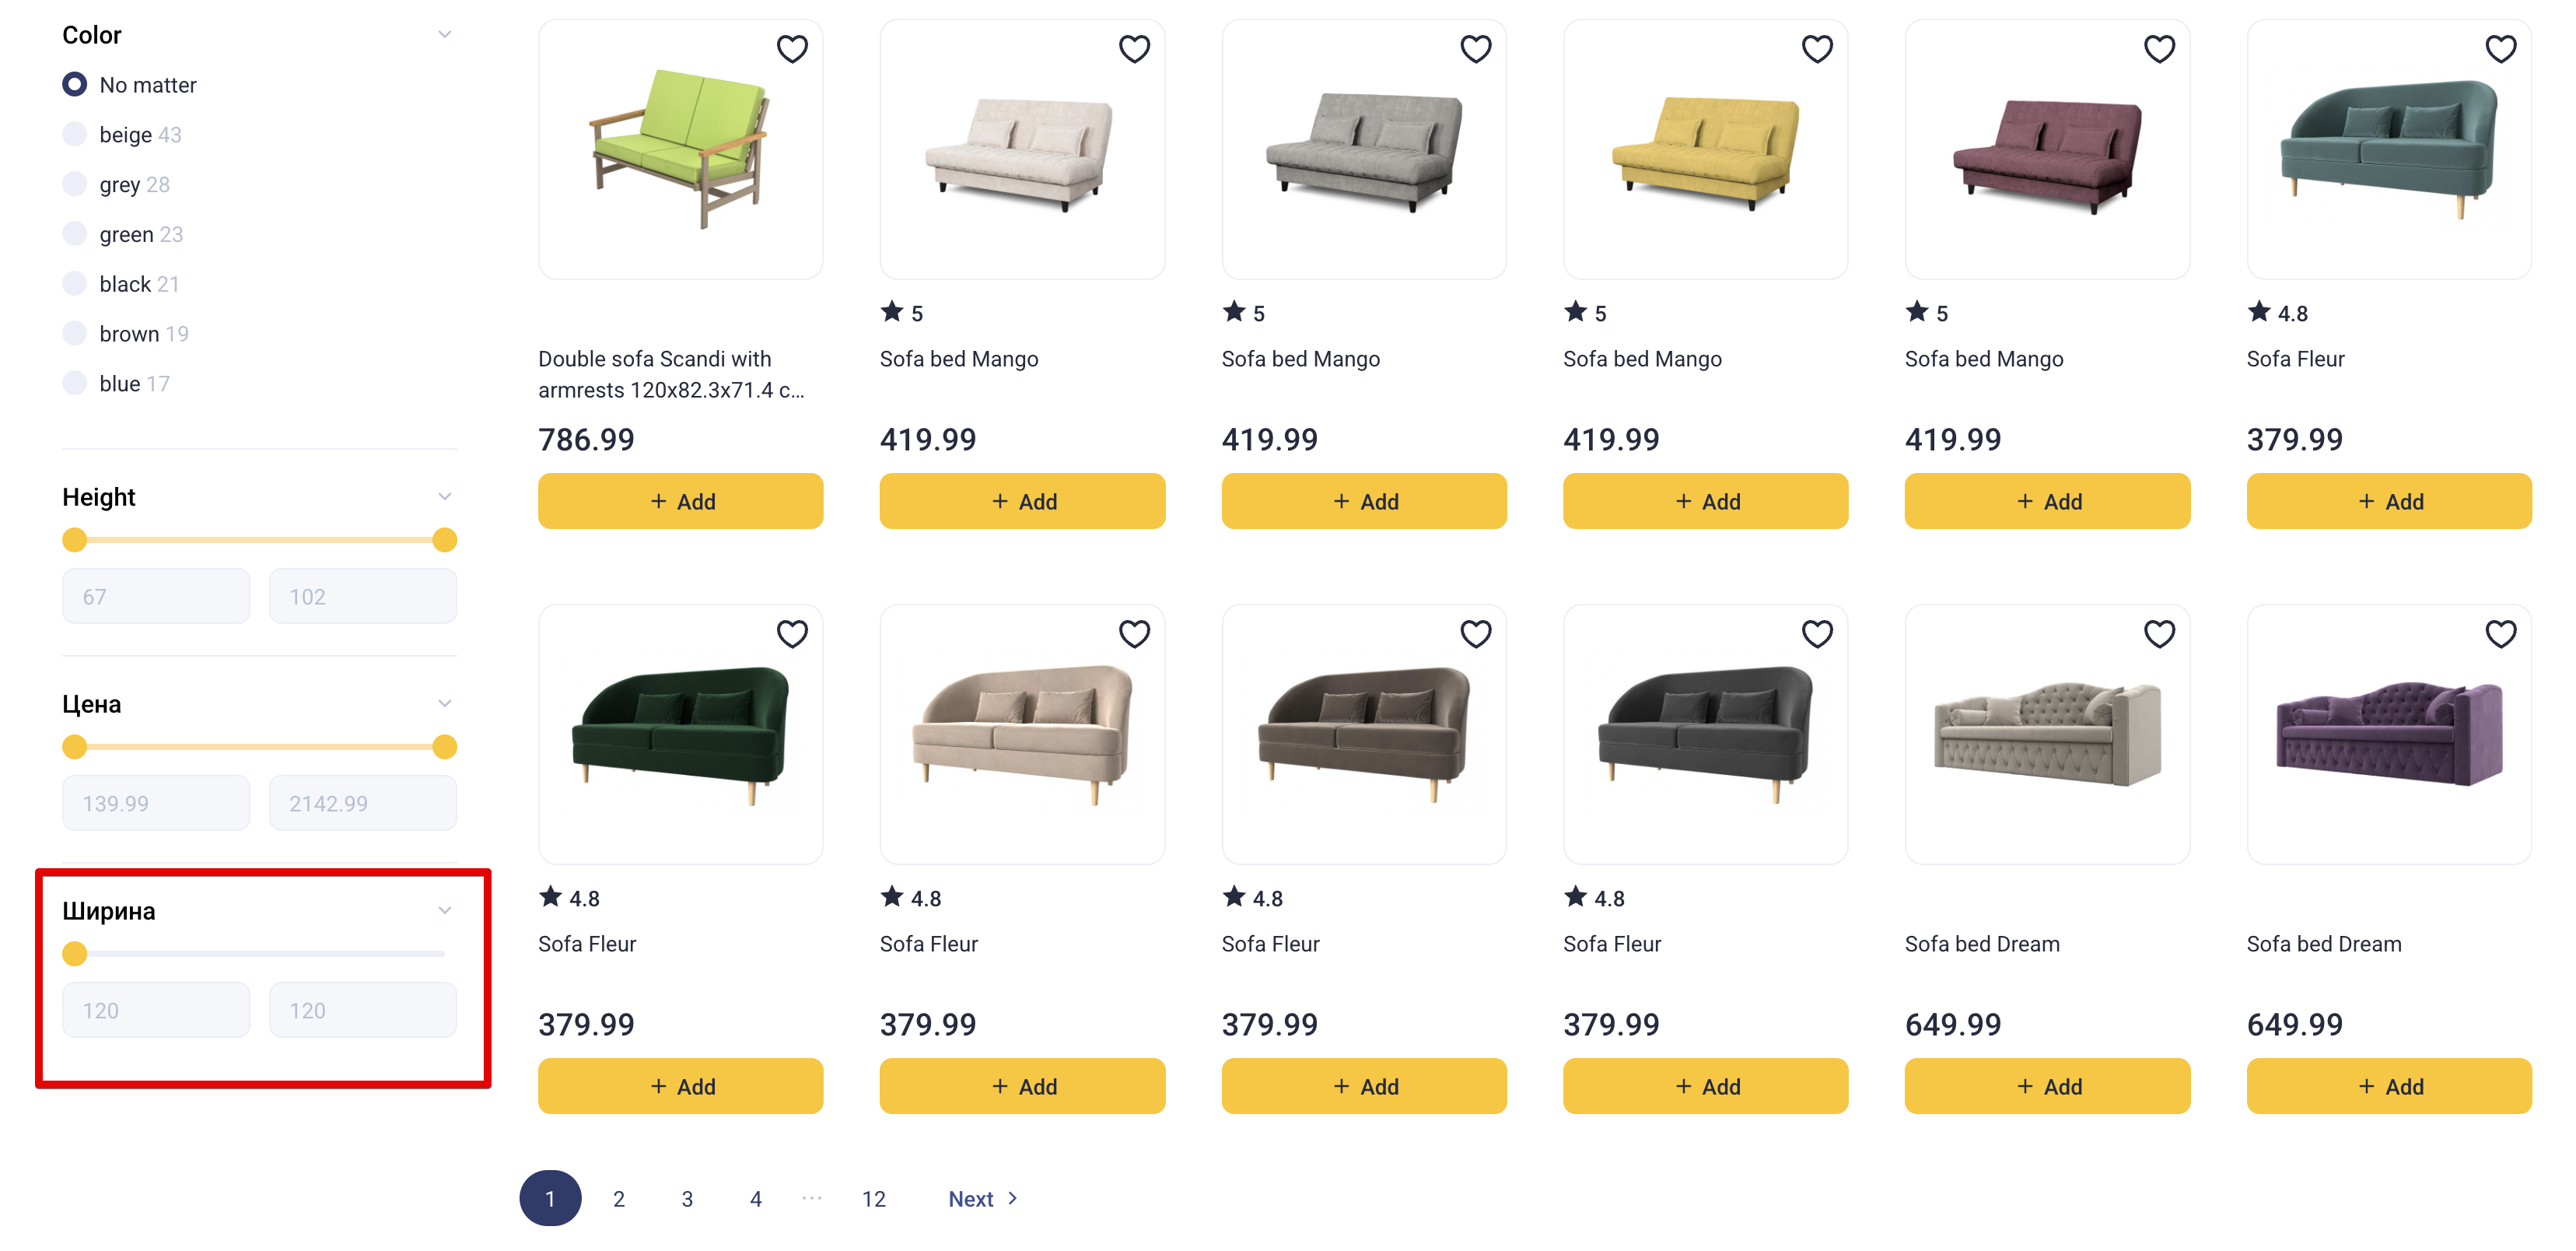Favorite the green Double sofa Scandi
This screenshot has height=1251, width=2576.
pyautogui.click(x=791, y=49)
